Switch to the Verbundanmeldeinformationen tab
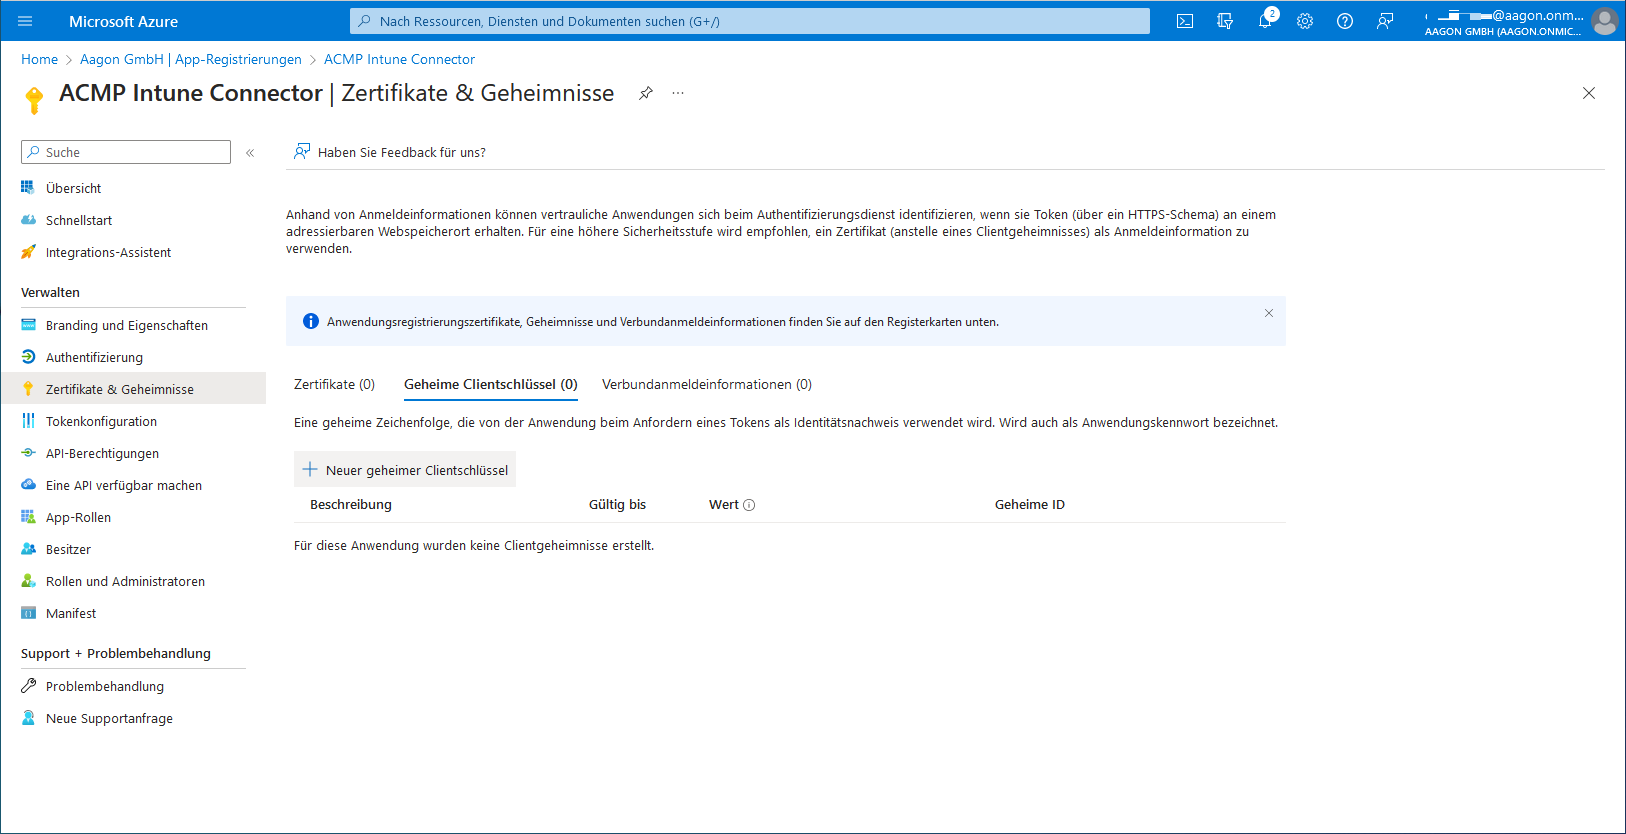Image resolution: width=1626 pixels, height=834 pixels. coord(706,384)
